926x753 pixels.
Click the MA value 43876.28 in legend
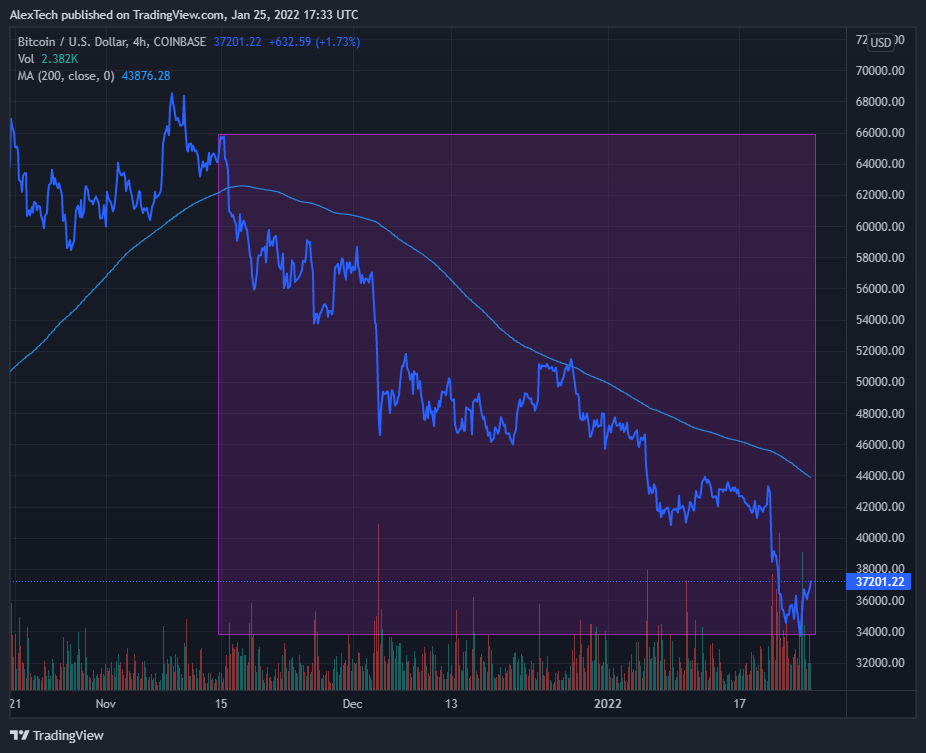point(147,76)
